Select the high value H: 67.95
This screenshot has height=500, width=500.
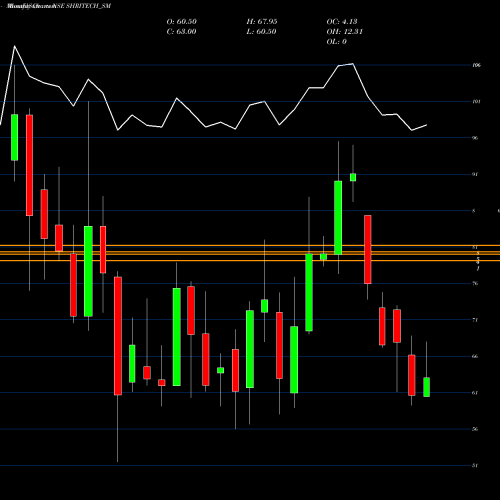(x=262, y=22)
